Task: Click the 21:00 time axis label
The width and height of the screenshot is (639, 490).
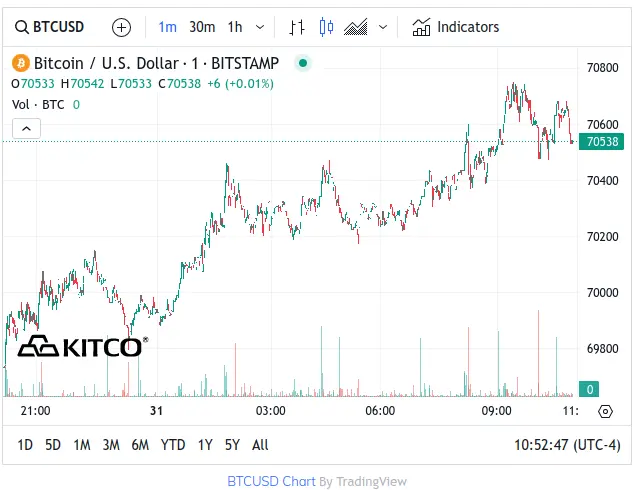Action: click(35, 411)
